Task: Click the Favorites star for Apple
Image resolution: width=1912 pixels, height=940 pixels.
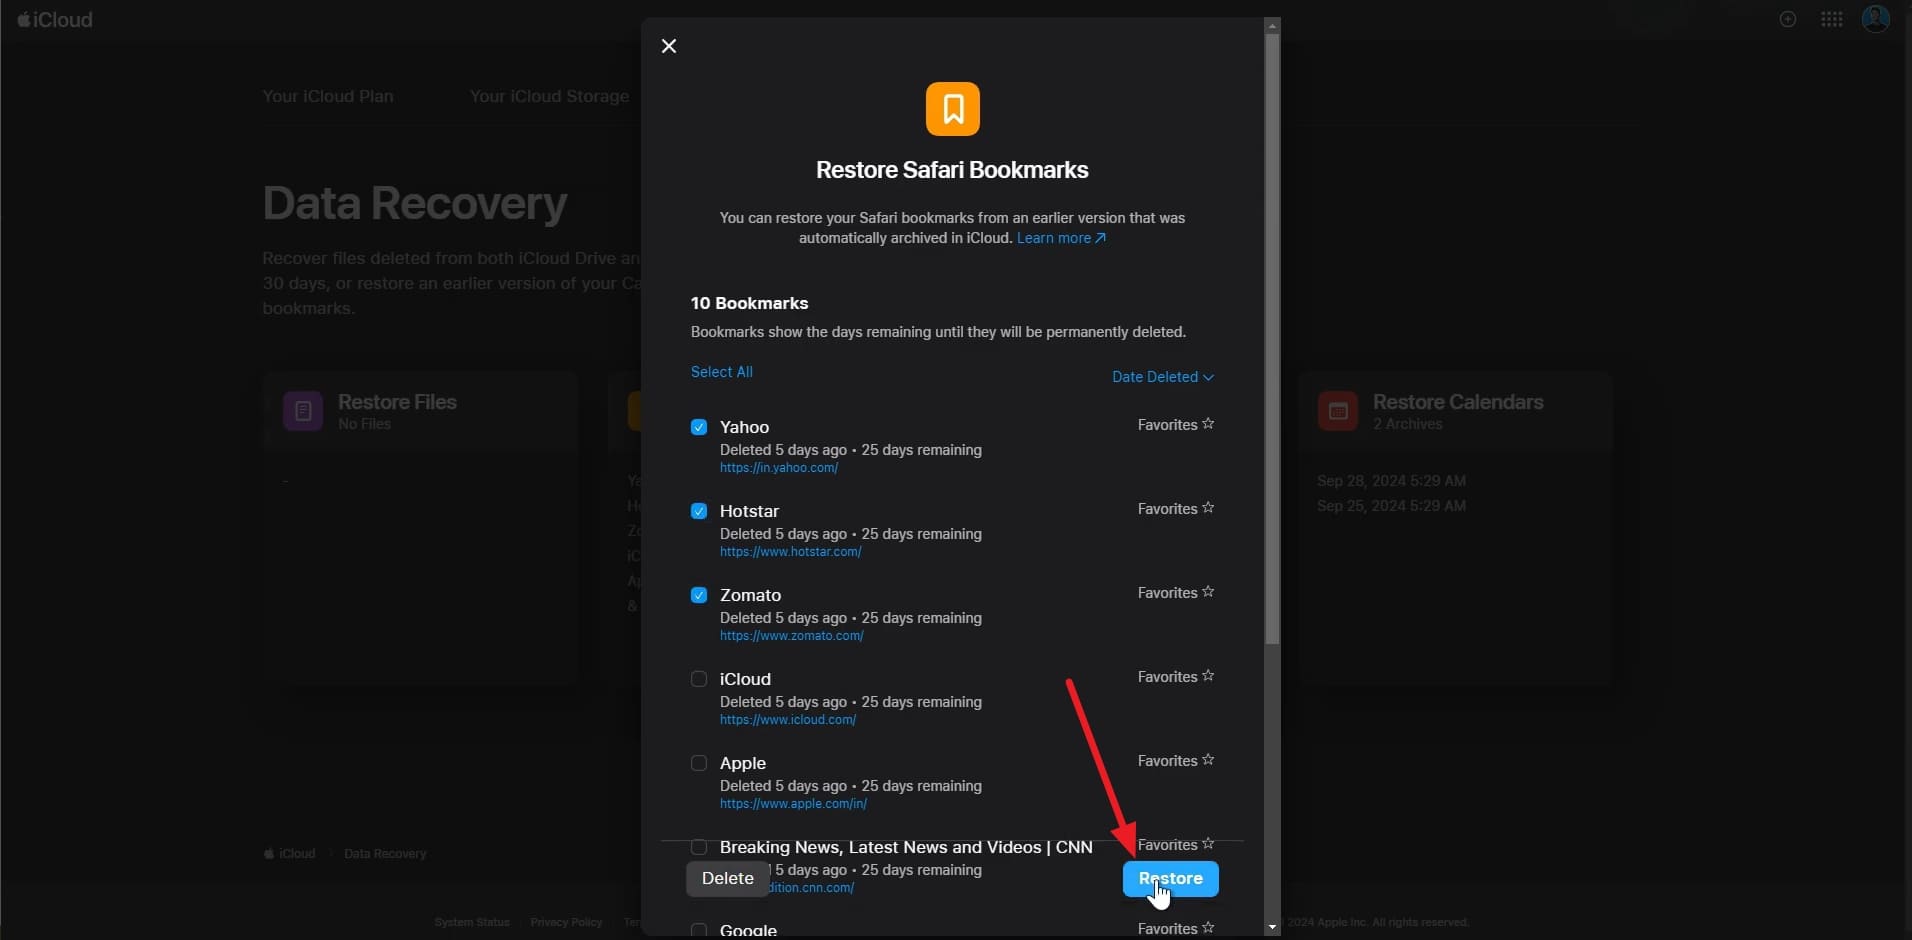Action: coord(1208,760)
